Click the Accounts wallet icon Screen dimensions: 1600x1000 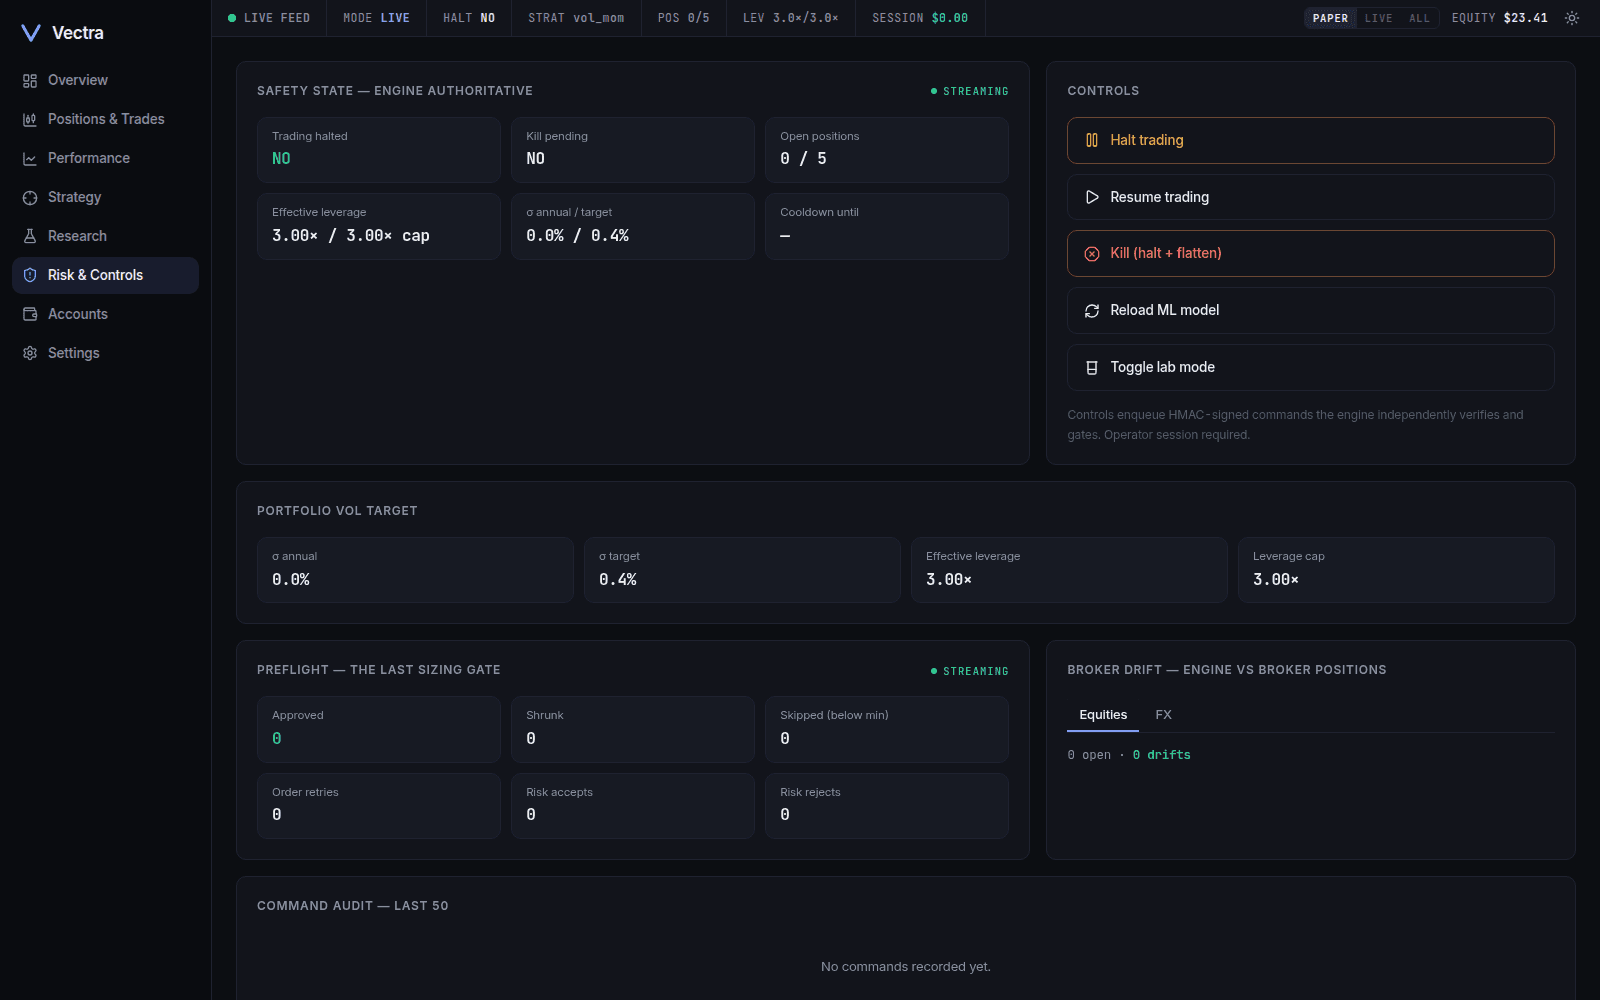point(30,314)
